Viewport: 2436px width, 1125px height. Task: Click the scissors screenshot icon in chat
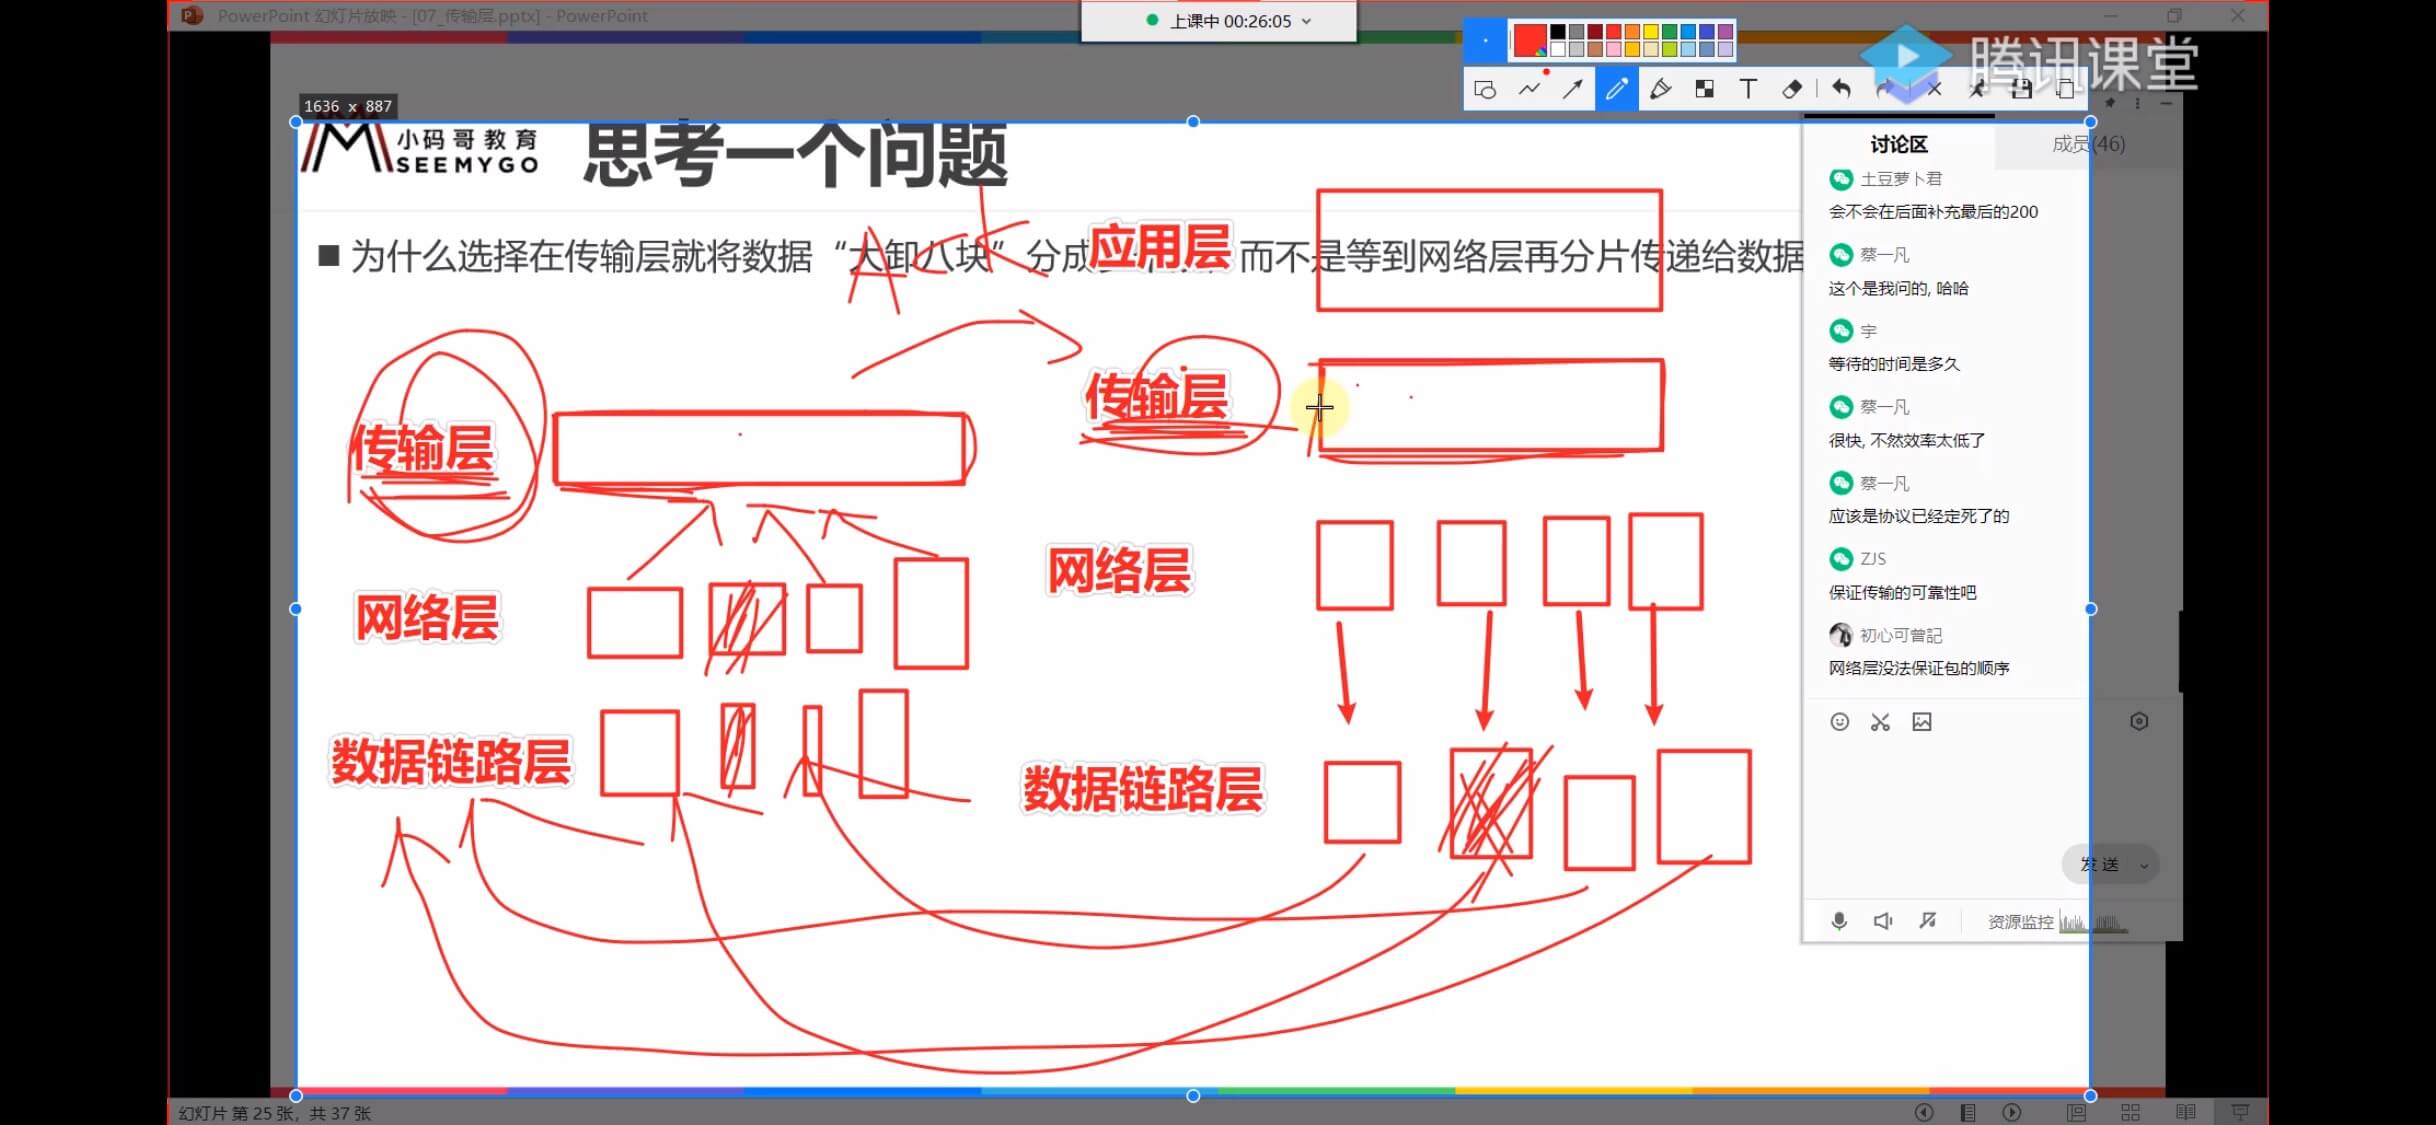tap(1880, 722)
